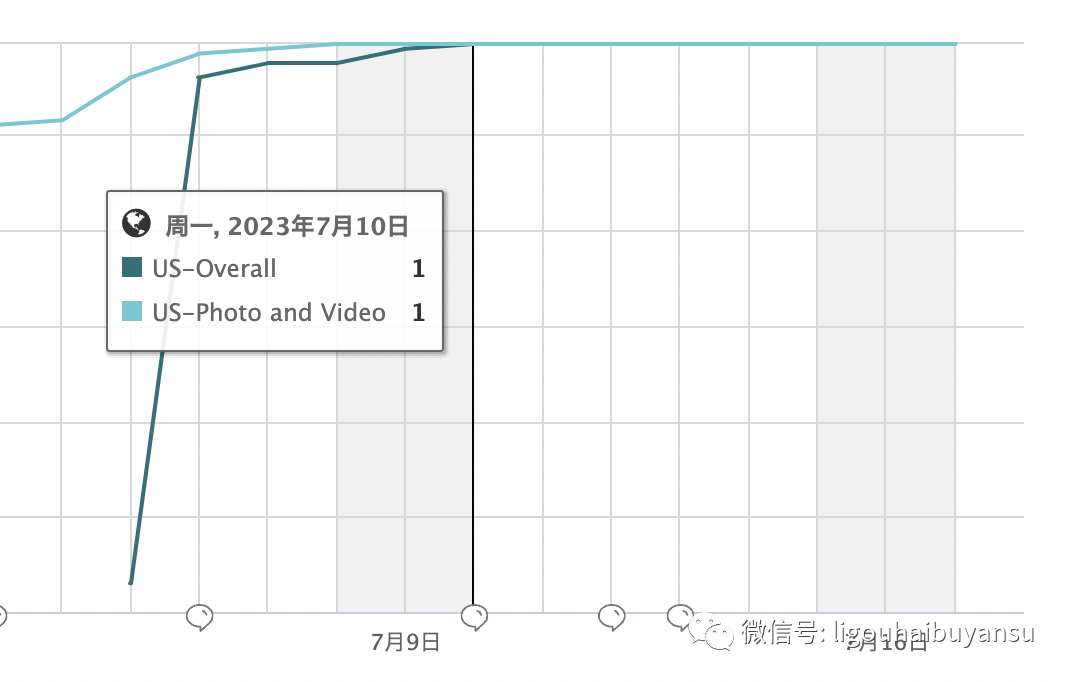Click the globe icon in the tooltip

[x=136, y=223]
